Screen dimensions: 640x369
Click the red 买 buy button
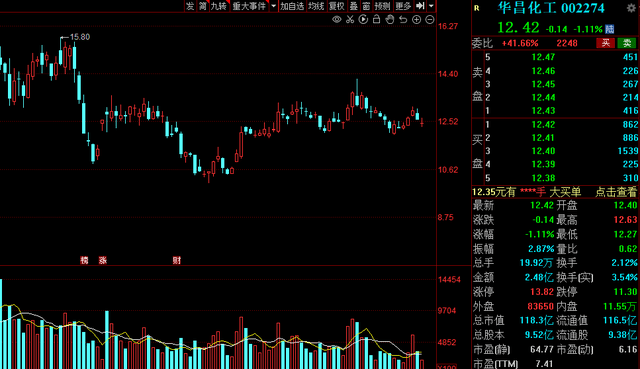[x=606, y=43]
